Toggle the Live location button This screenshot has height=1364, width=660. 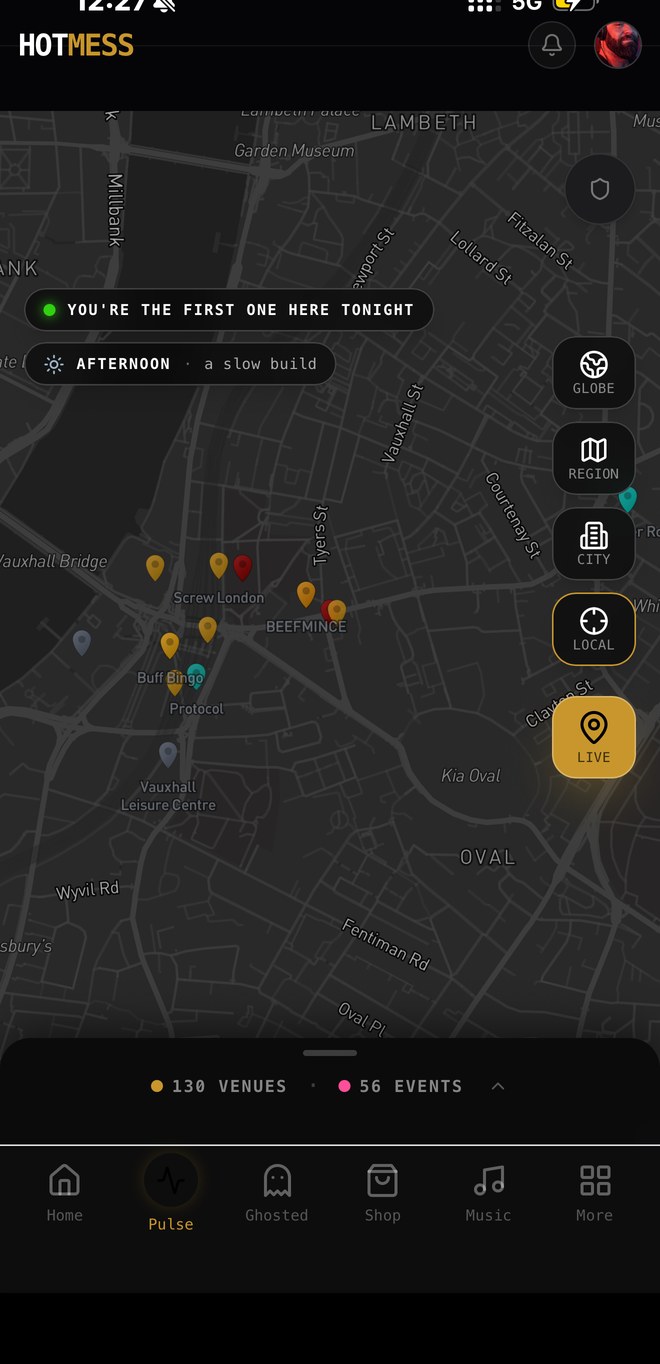[x=594, y=737]
